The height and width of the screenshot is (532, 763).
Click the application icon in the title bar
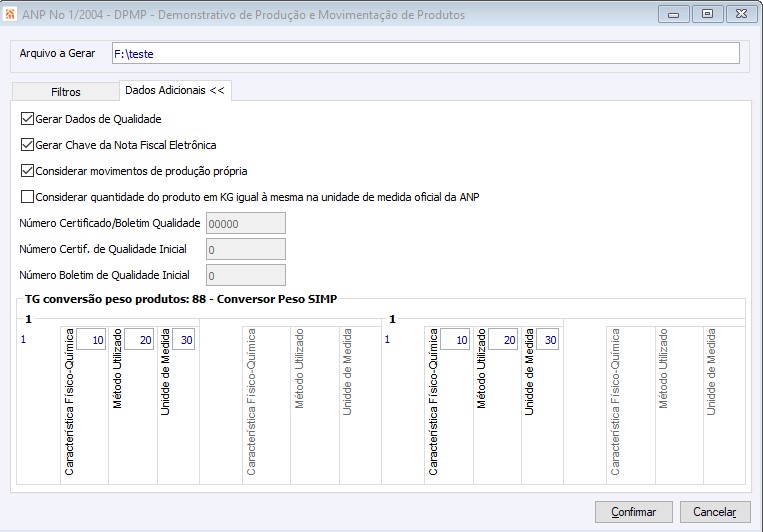(10, 14)
